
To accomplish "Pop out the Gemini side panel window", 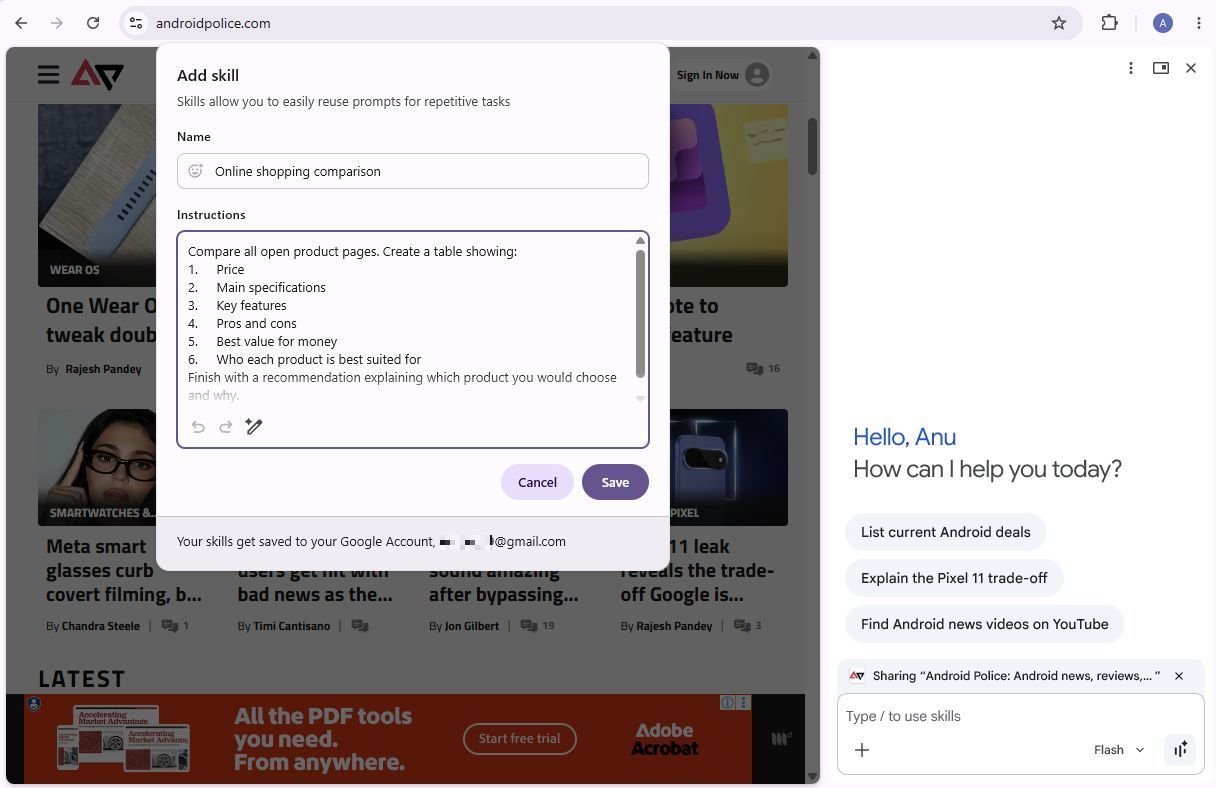I will [1161, 68].
